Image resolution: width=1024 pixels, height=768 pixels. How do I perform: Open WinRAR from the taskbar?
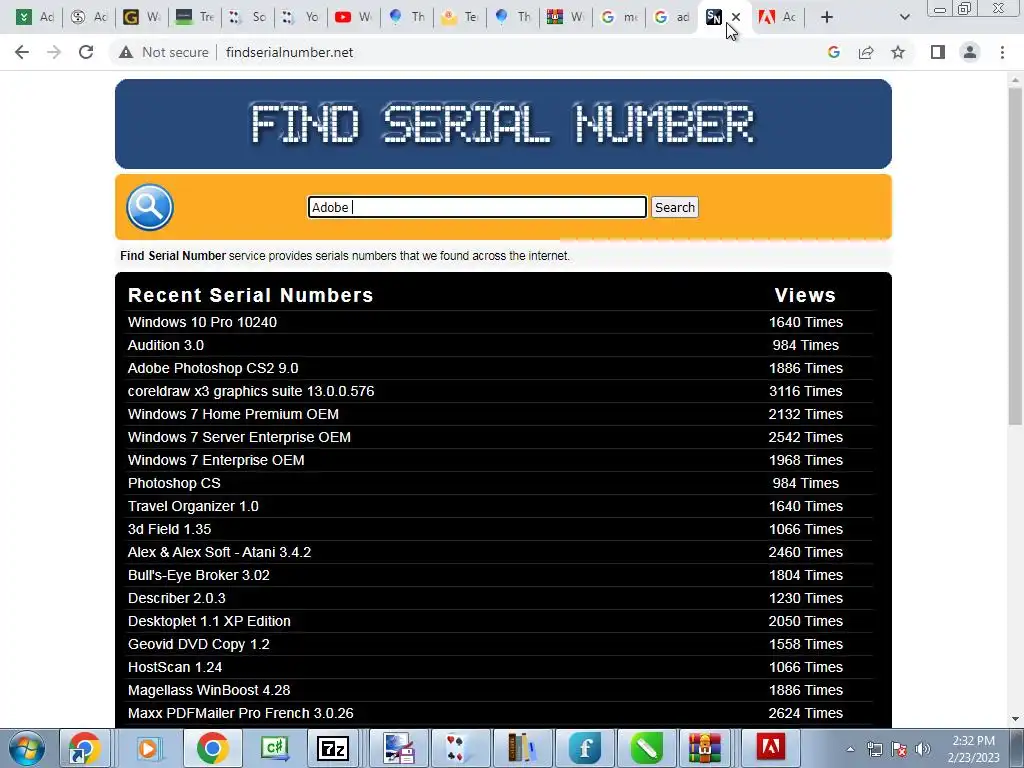tap(705, 748)
